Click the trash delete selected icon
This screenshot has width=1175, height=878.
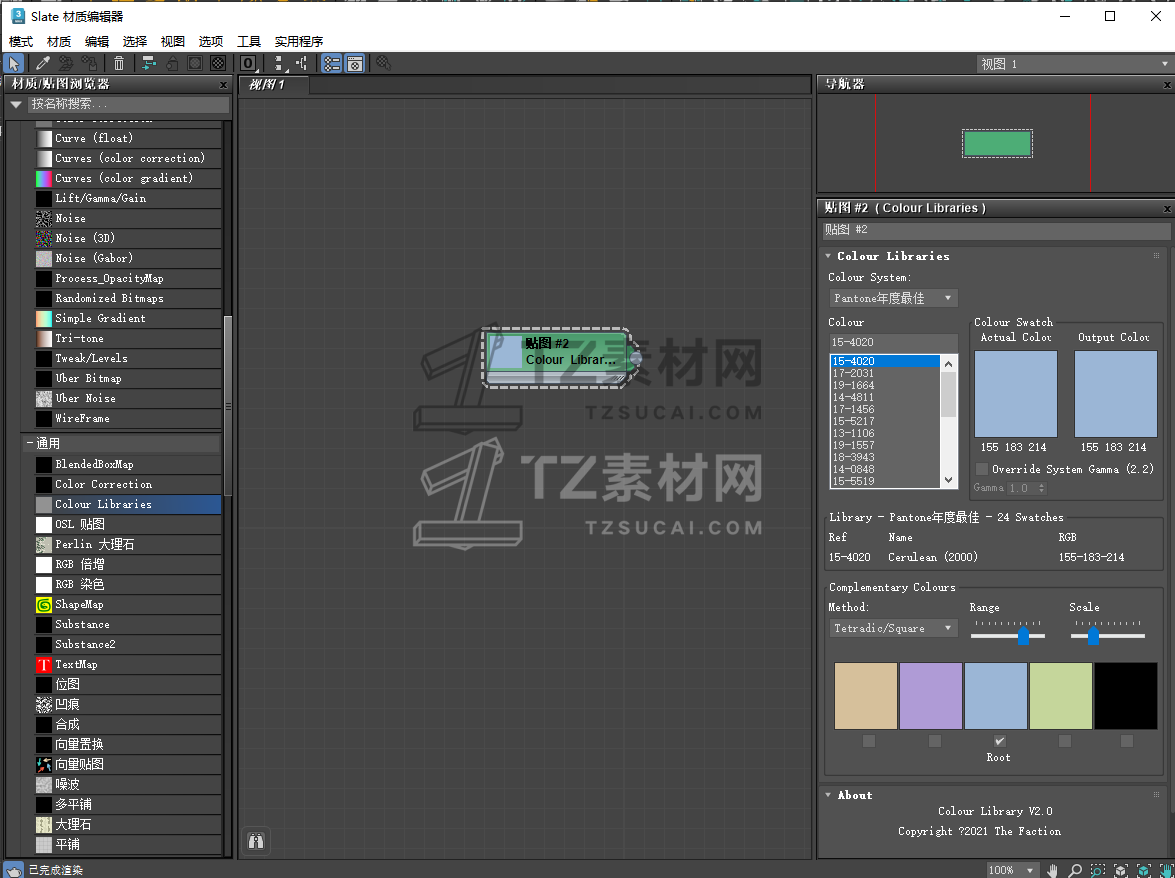[119, 63]
